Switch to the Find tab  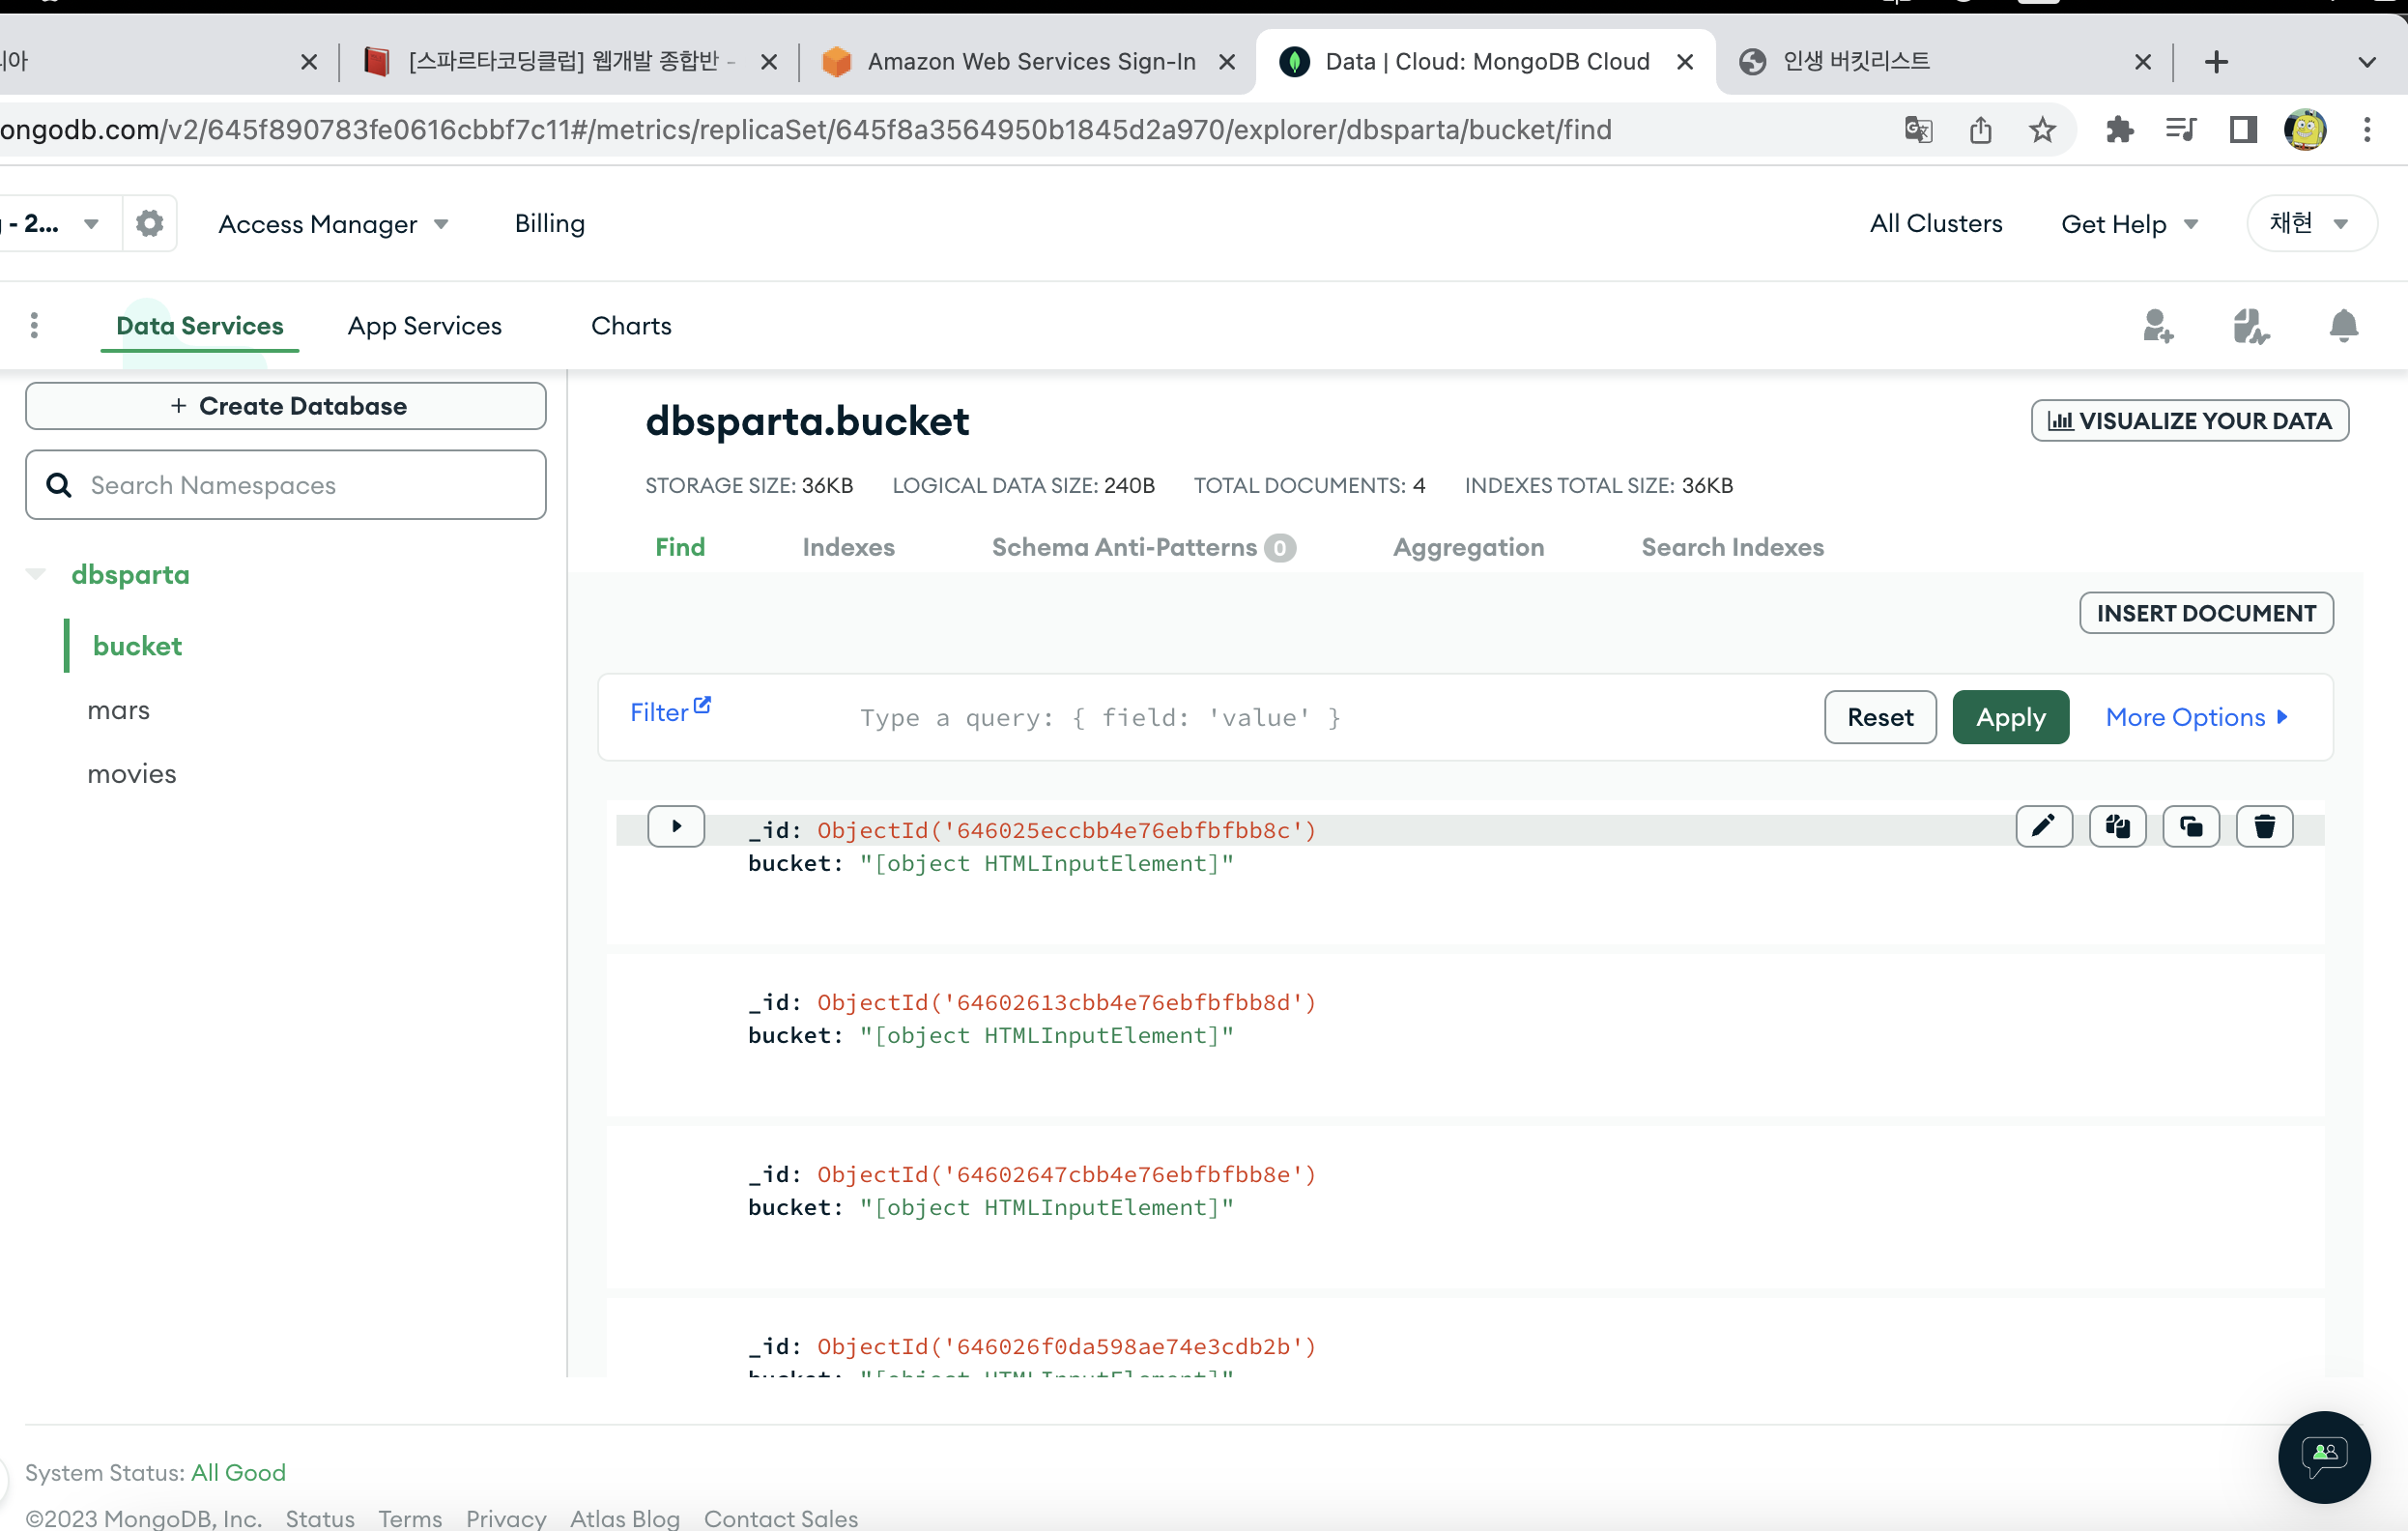(x=680, y=547)
